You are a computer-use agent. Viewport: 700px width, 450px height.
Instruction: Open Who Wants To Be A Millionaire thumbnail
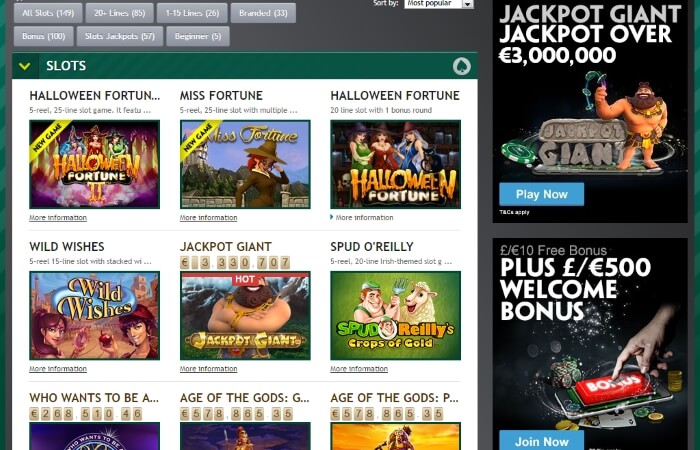click(x=94, y=436)
